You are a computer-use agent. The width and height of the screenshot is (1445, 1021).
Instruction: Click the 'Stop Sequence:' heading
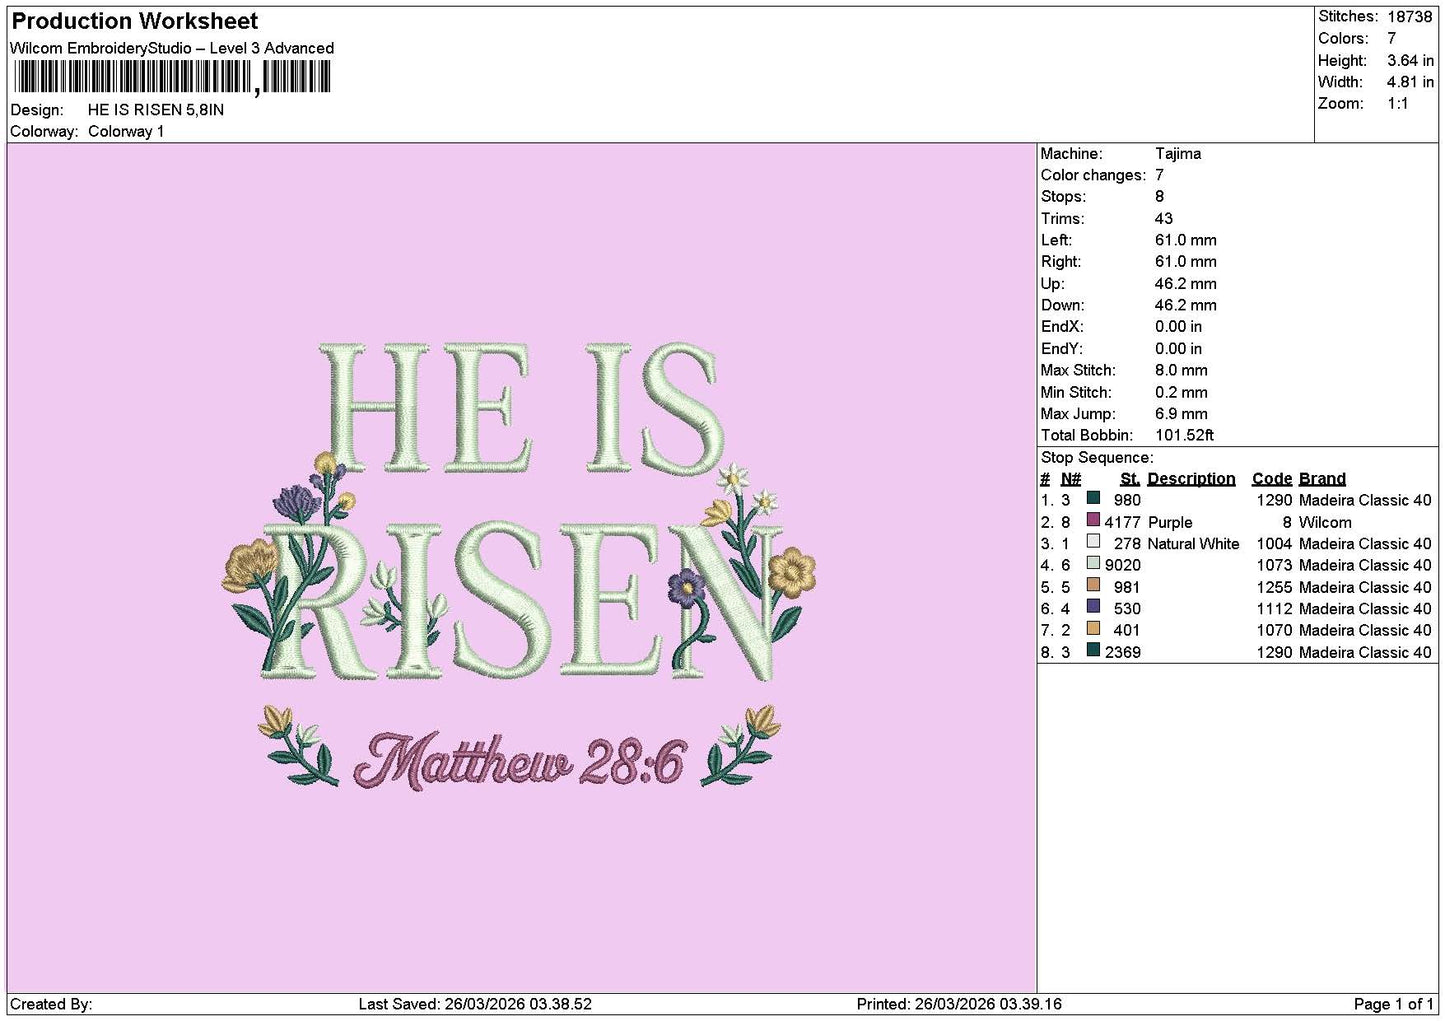click(1097, 457)
